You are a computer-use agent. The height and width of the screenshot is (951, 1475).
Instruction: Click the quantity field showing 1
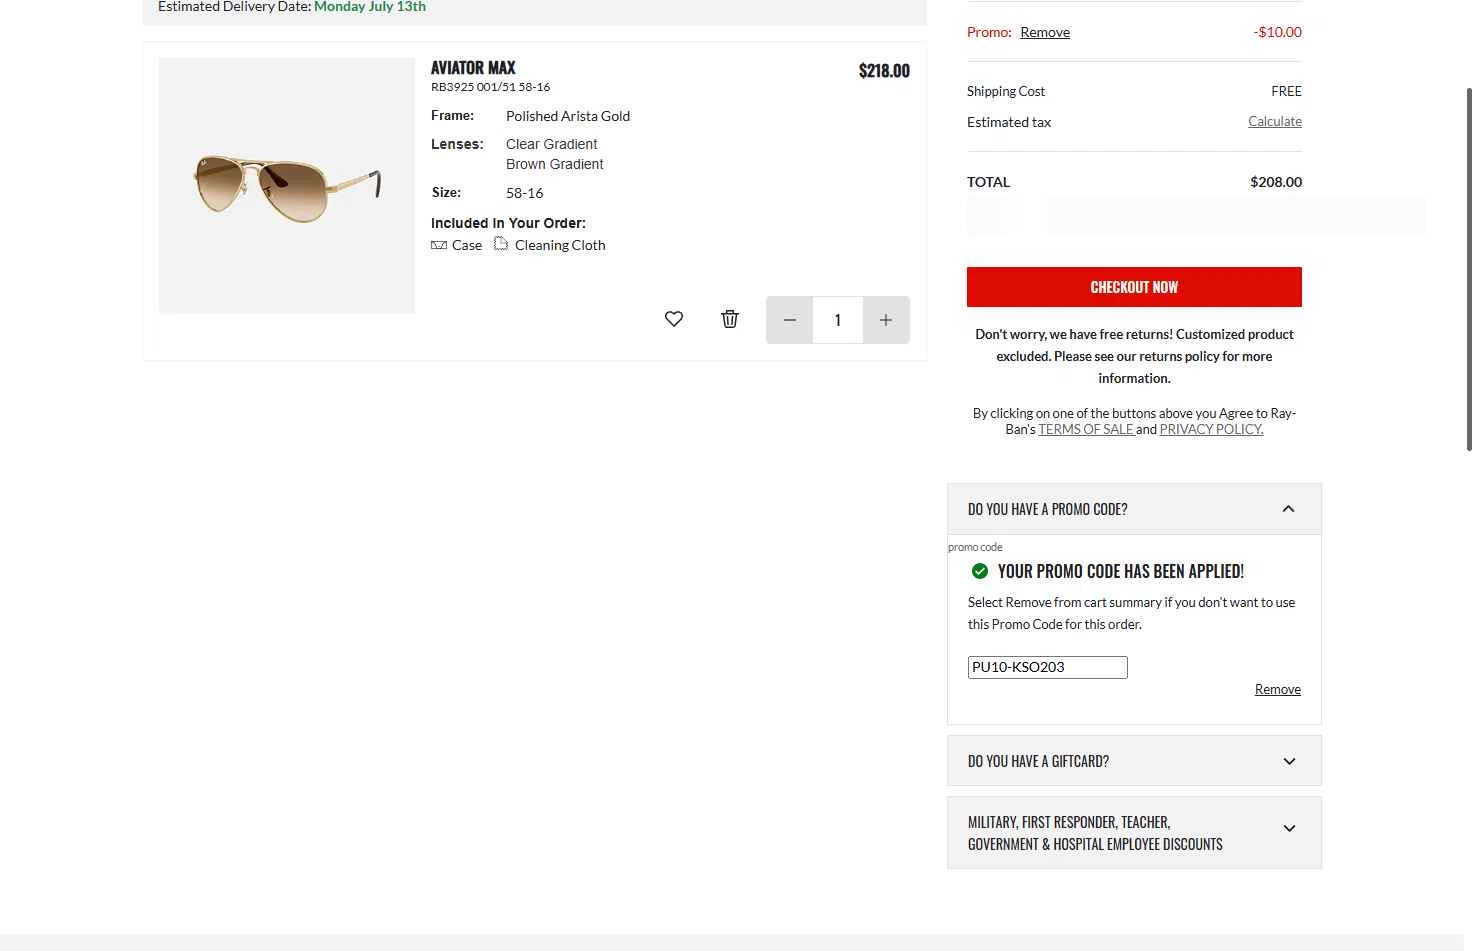[838, 320]
